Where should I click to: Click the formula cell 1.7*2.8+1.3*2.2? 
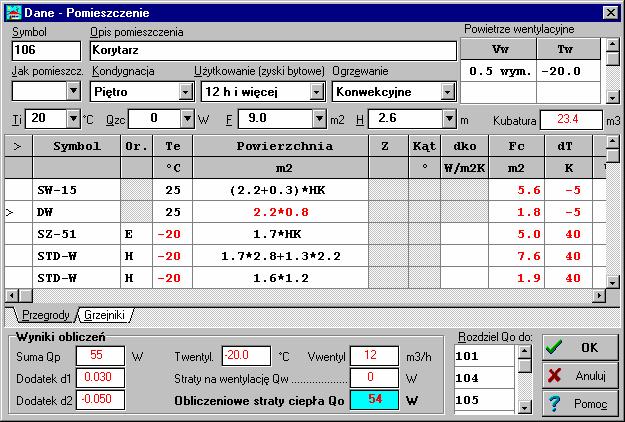click(x=281, y=256)
